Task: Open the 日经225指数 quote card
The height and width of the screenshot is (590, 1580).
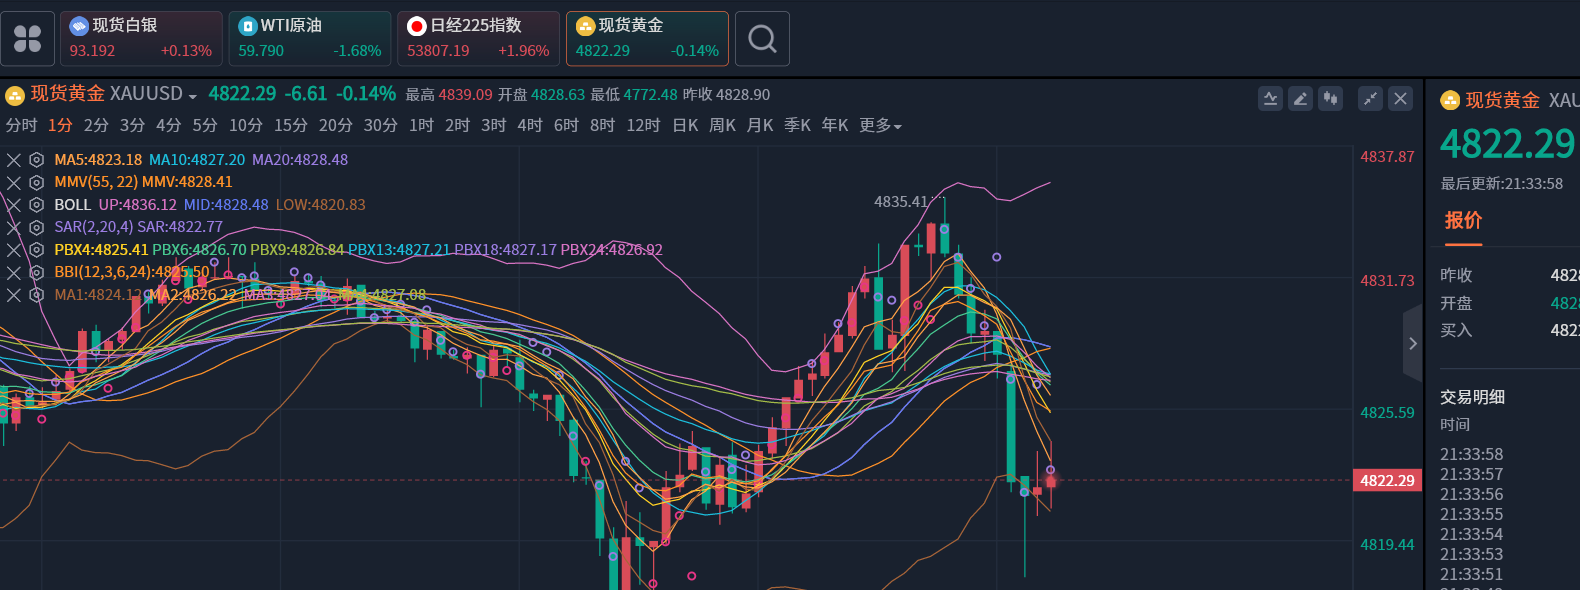Action: [478, 39]
